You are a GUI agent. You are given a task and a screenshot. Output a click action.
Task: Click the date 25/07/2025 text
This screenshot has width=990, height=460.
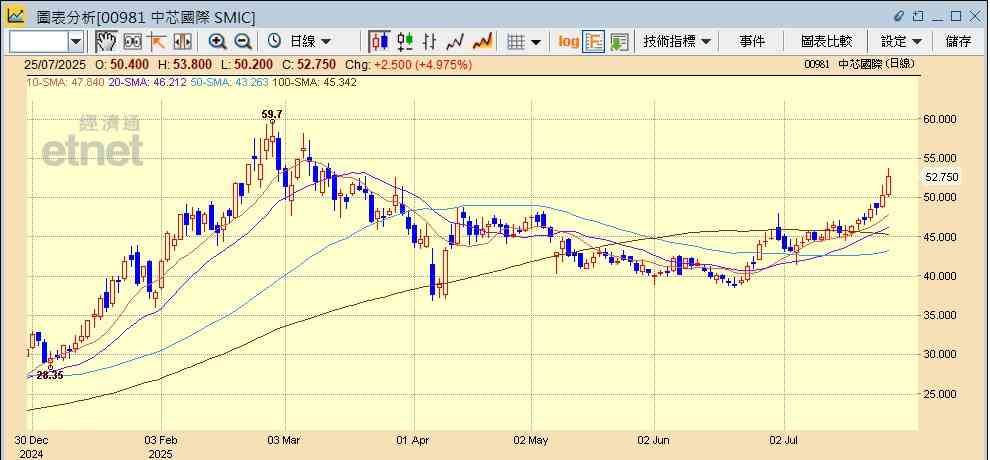[55, 64]
